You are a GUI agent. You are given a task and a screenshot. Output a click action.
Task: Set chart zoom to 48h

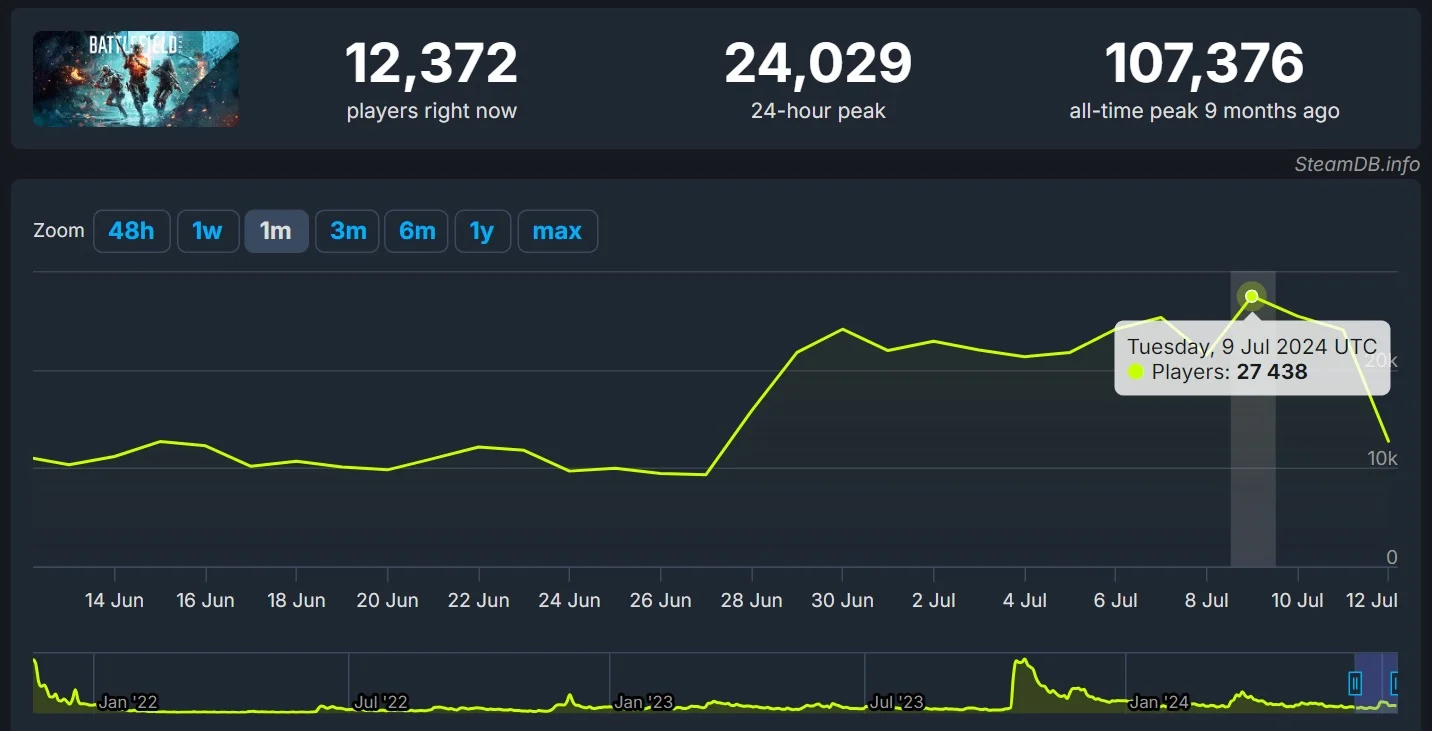pos(132,231)
